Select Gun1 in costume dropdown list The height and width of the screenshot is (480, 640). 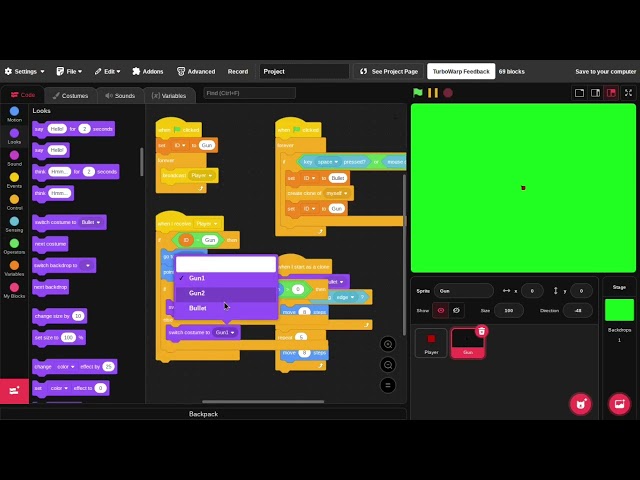(x=226, y=278)
